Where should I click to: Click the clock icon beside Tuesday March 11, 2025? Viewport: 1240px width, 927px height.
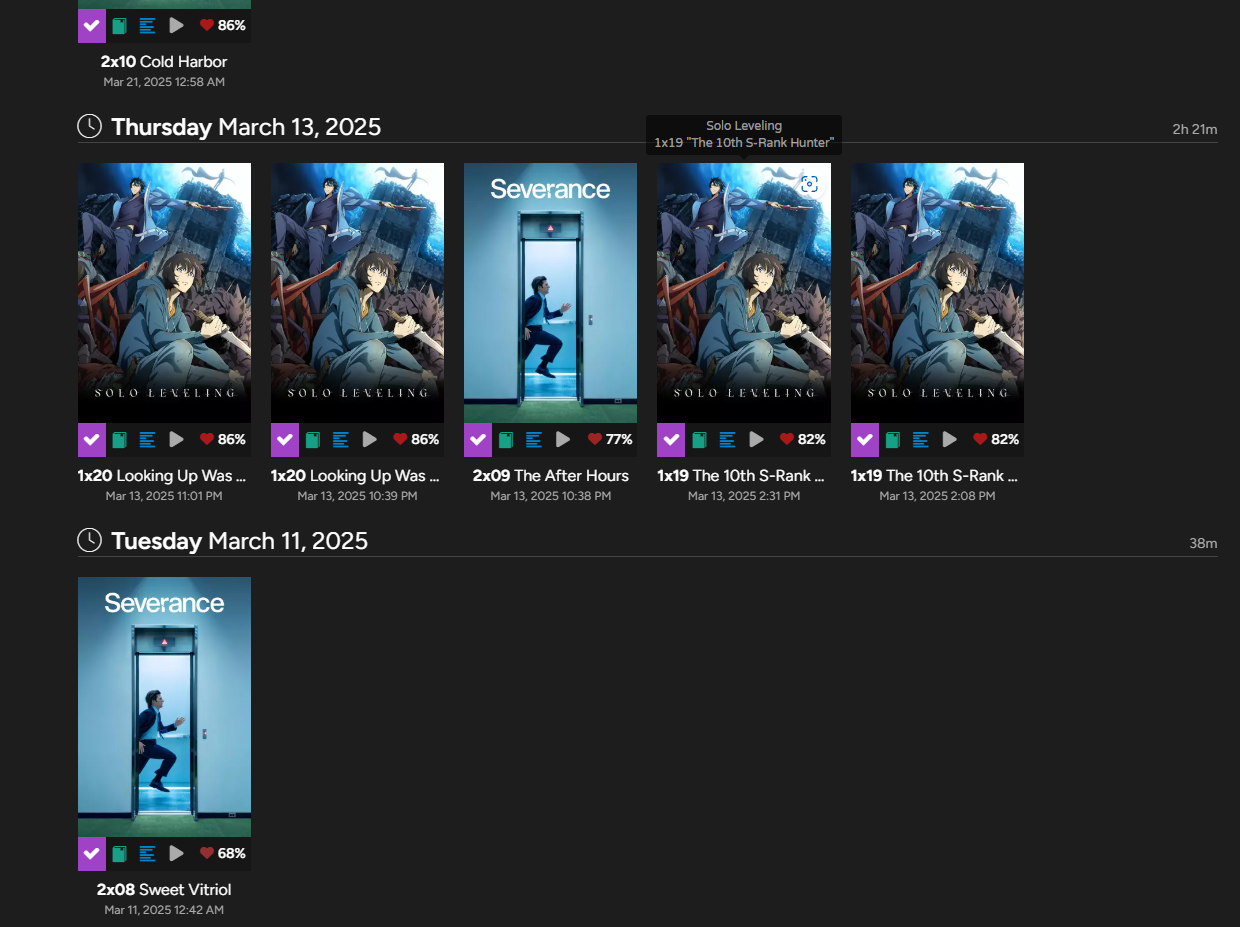tap(89, 539)
